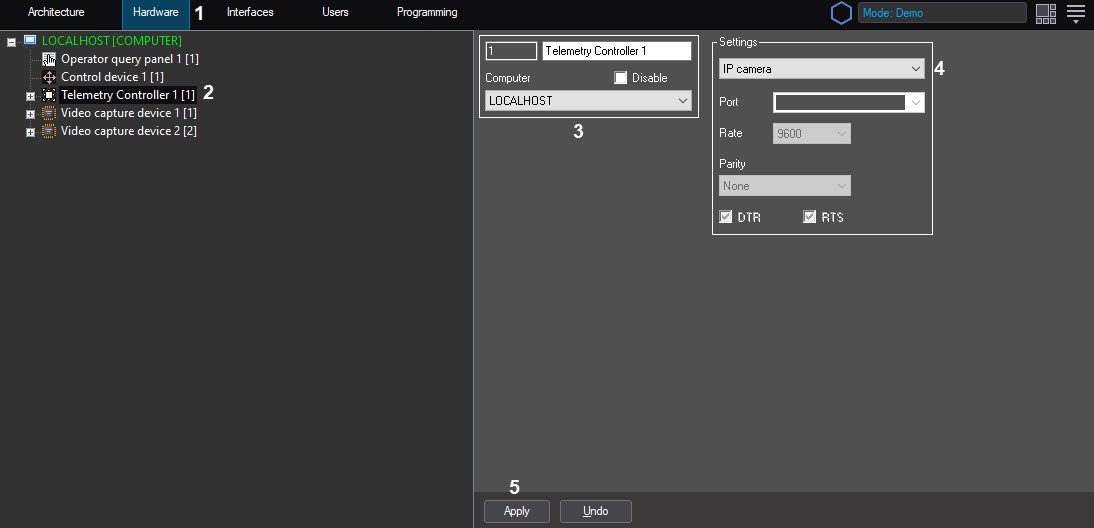Click the Operator query panel icon
The height and width of the screenshot is (528, 1094).
[x=49, y=59]
